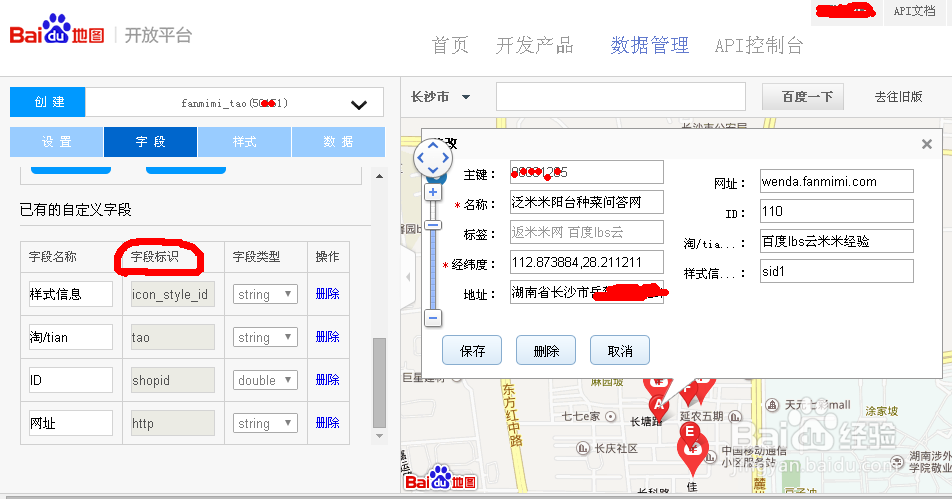Click the 淘/tia input in popup
Screen dimensions: 952x499
(837, 241)
